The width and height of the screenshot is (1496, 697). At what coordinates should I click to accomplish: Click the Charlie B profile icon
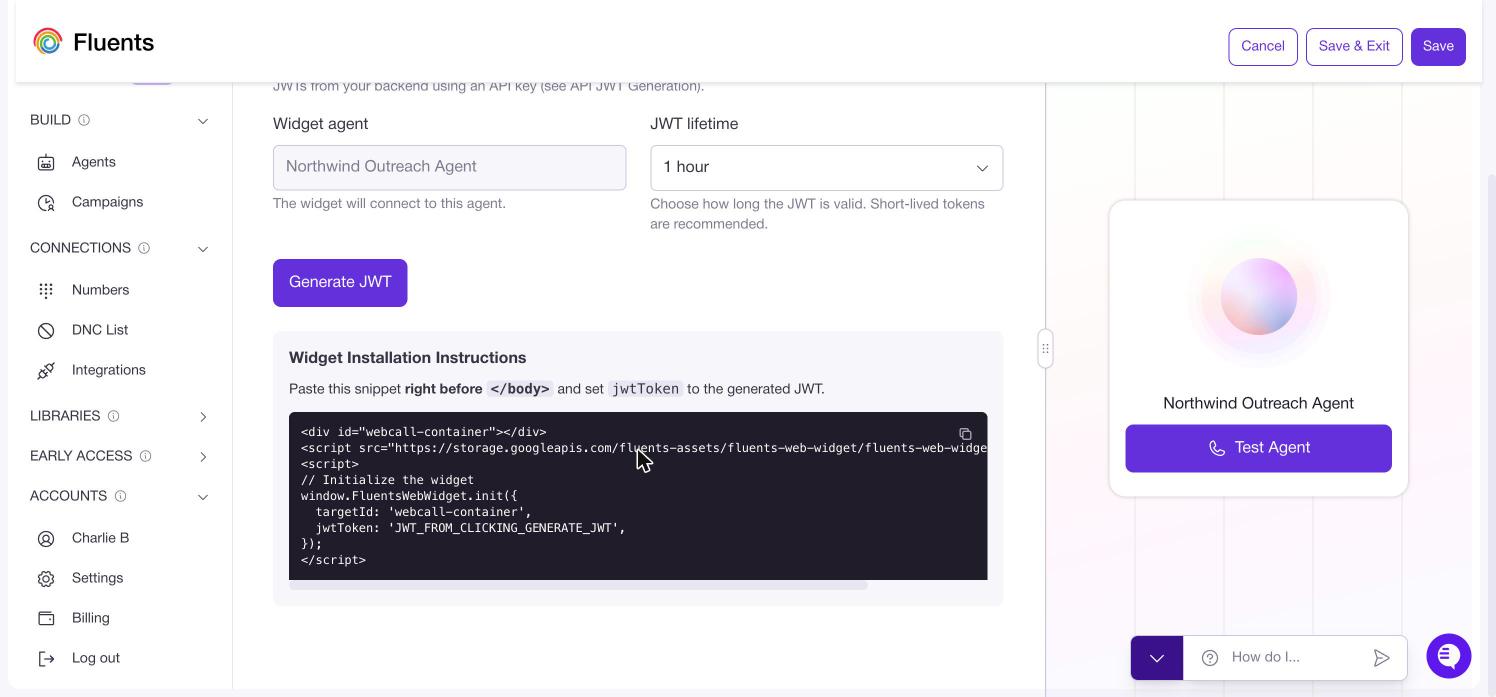coord(46,538)
